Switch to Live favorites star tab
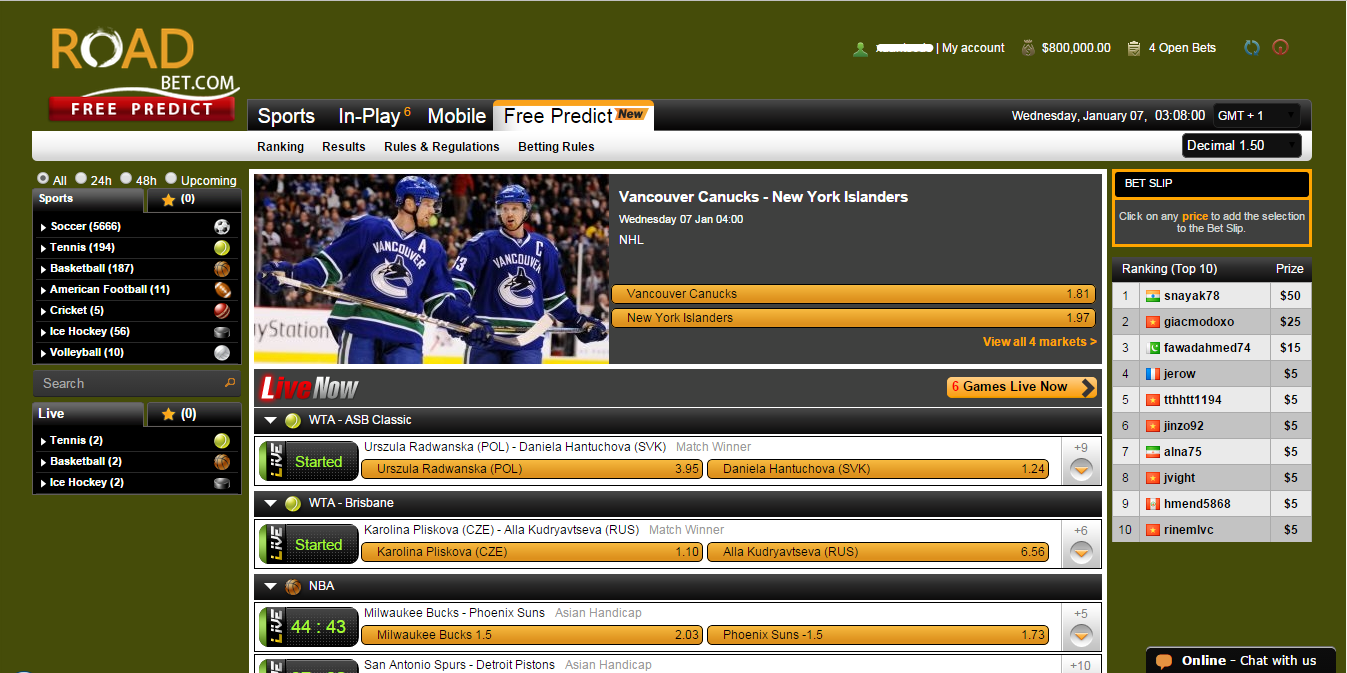The height and width of the screenshot is (673, 1347). pyautogui.click(x=194, y=414)
